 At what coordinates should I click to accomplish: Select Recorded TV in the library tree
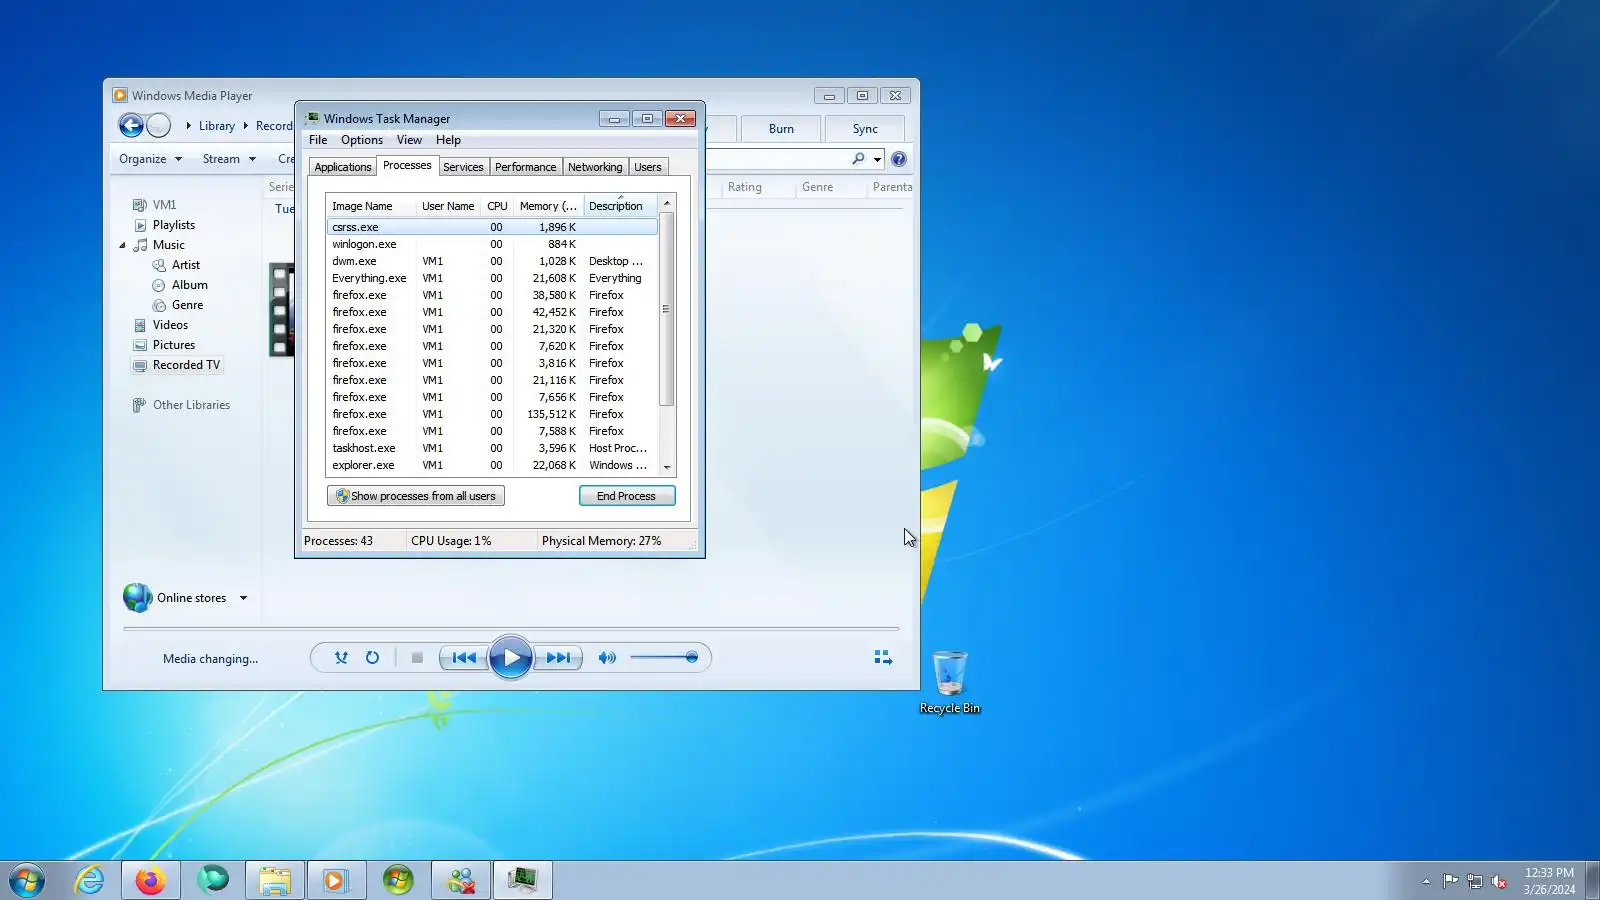point(186,365)
